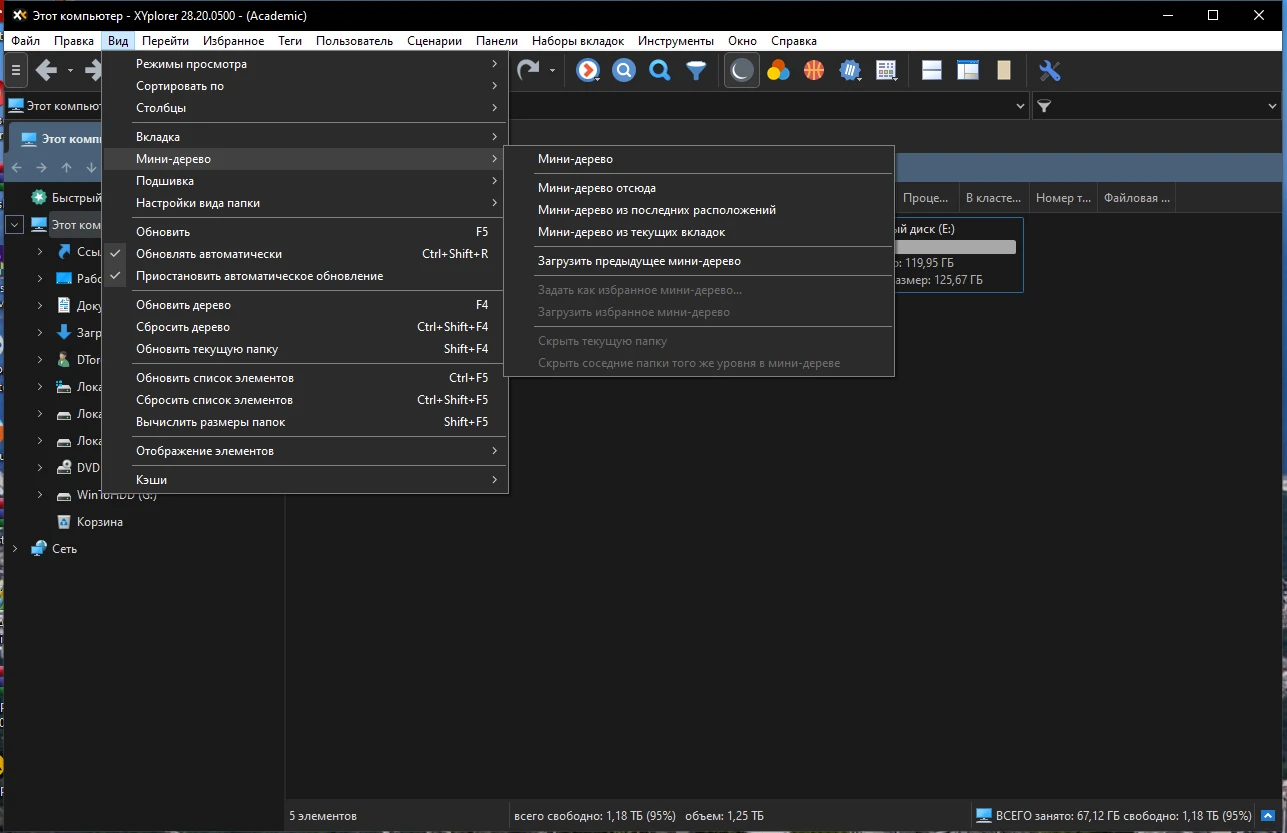Expand the "Сеть" tree node

coord(14,549)
